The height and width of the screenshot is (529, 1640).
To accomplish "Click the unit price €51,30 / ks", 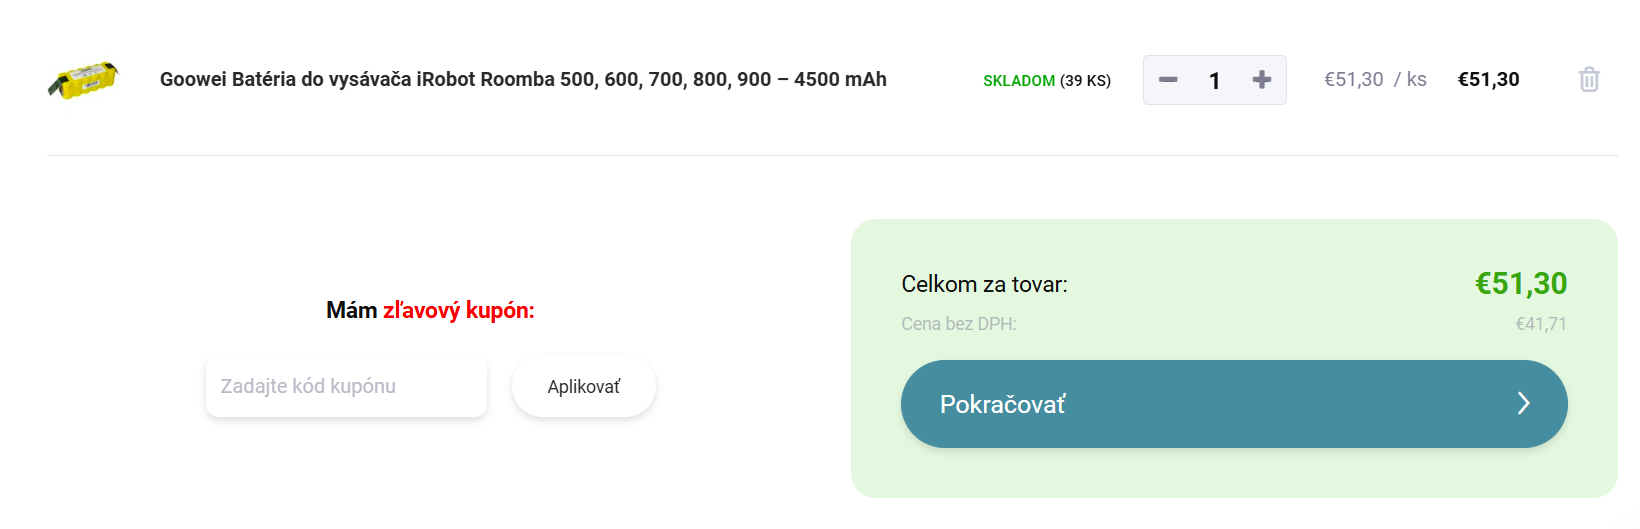I will click(x=1375, y=80).
